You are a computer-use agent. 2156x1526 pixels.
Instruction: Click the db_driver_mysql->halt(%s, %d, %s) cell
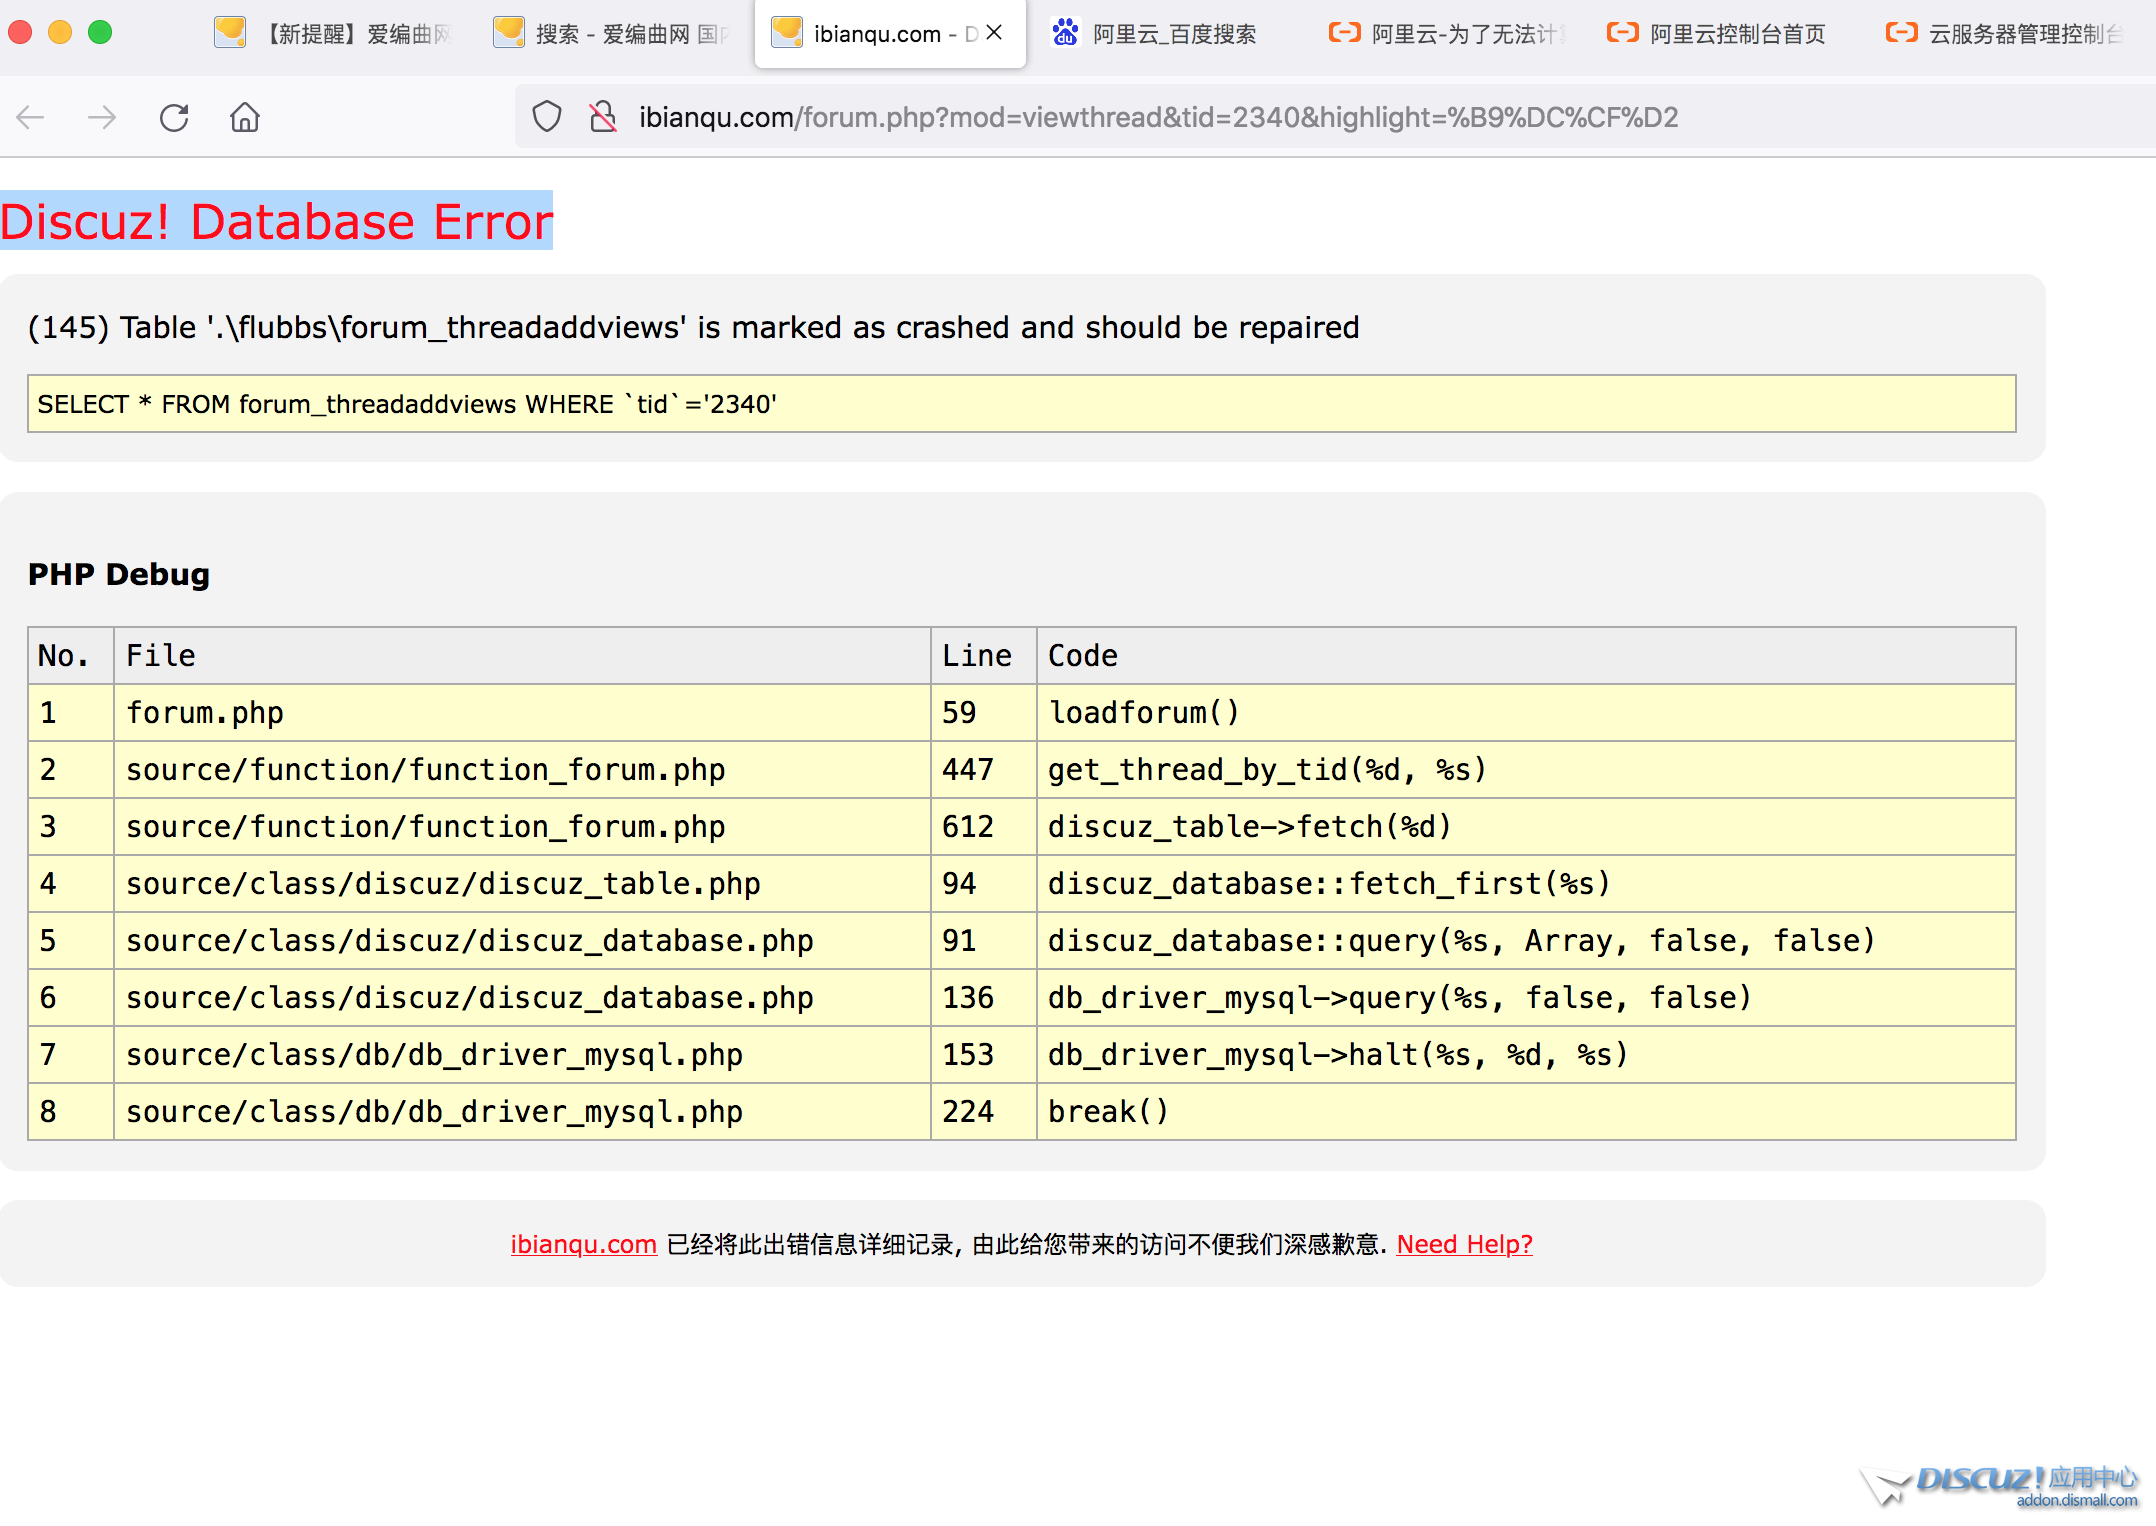click(x=1526, y=1055)
